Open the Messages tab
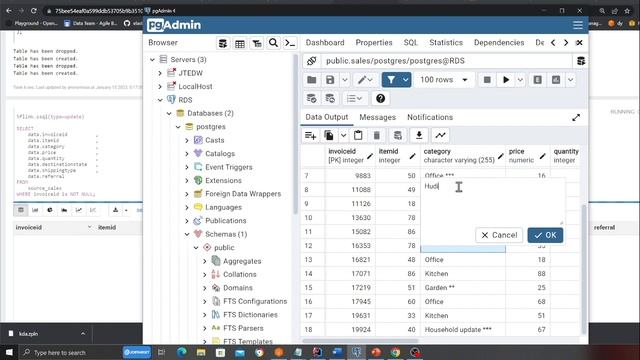This screenshot has width=640, height=360. 378,118
